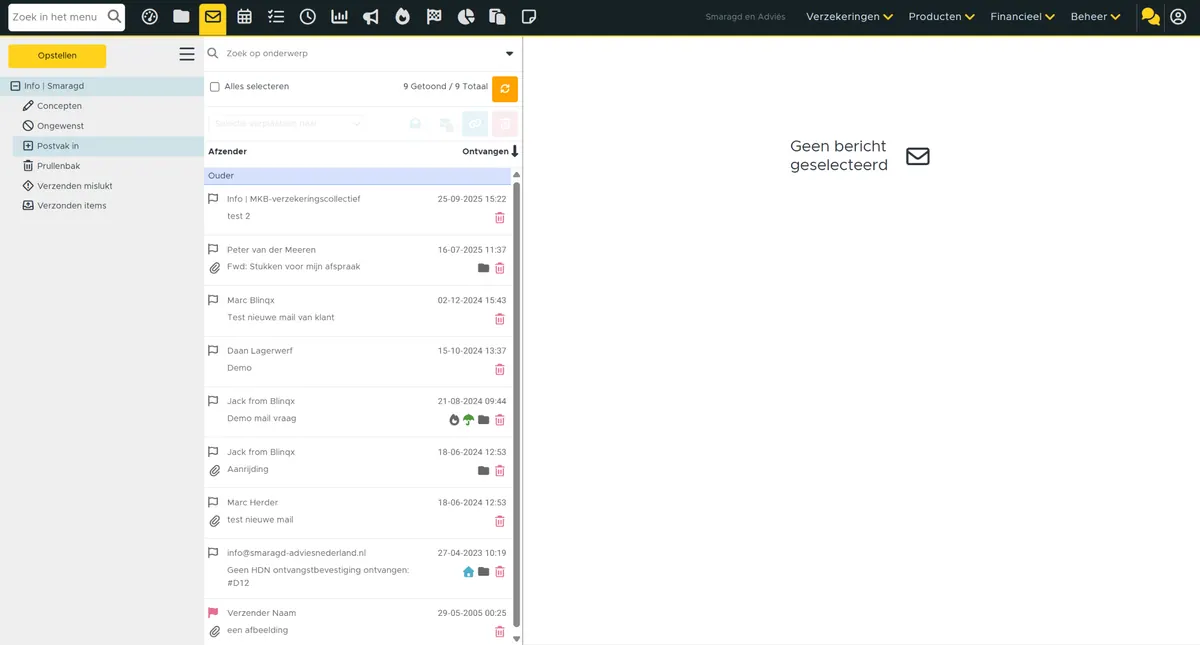Image resolution: width=1200 pixels, height=645 pixels.
Task: Collapse the 'Info | Smaragd' mailbox tree
Action: click(15, 86)
